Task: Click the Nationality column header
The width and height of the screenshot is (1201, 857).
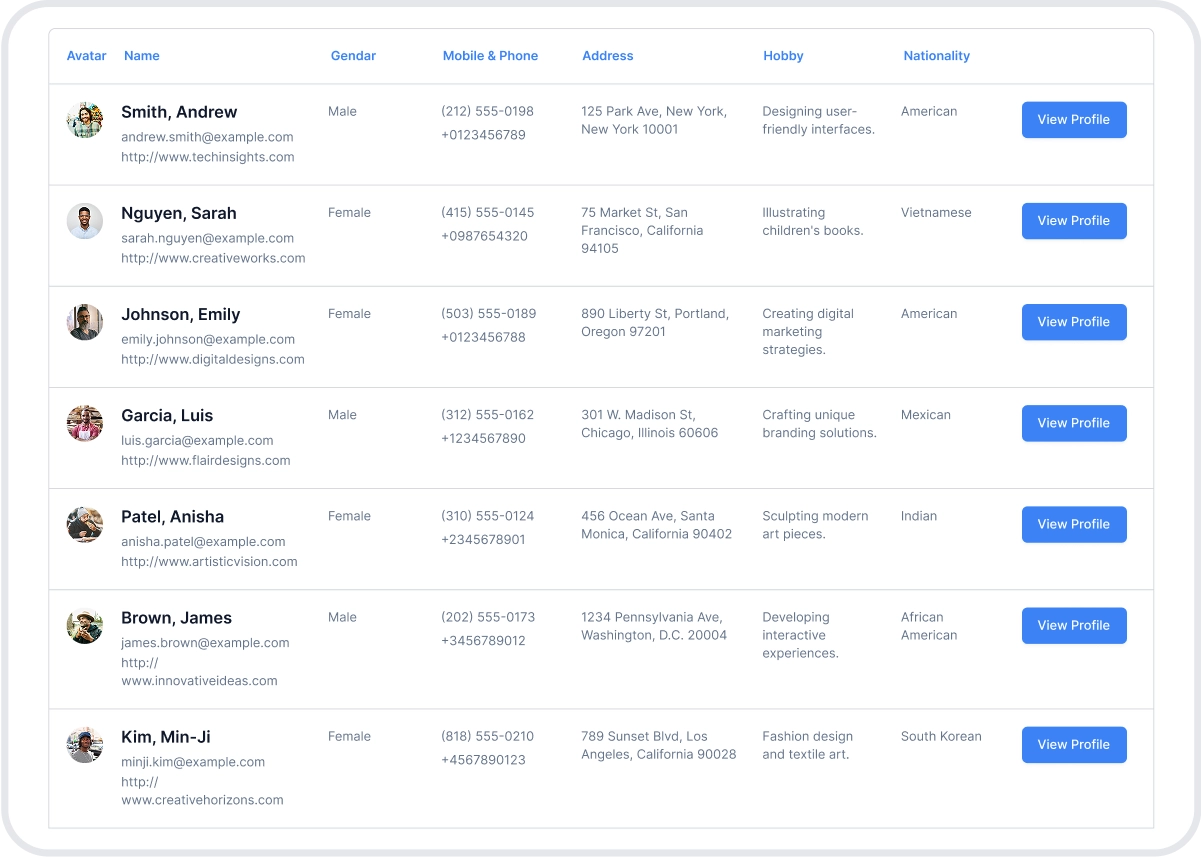Action: click(936, 56)
